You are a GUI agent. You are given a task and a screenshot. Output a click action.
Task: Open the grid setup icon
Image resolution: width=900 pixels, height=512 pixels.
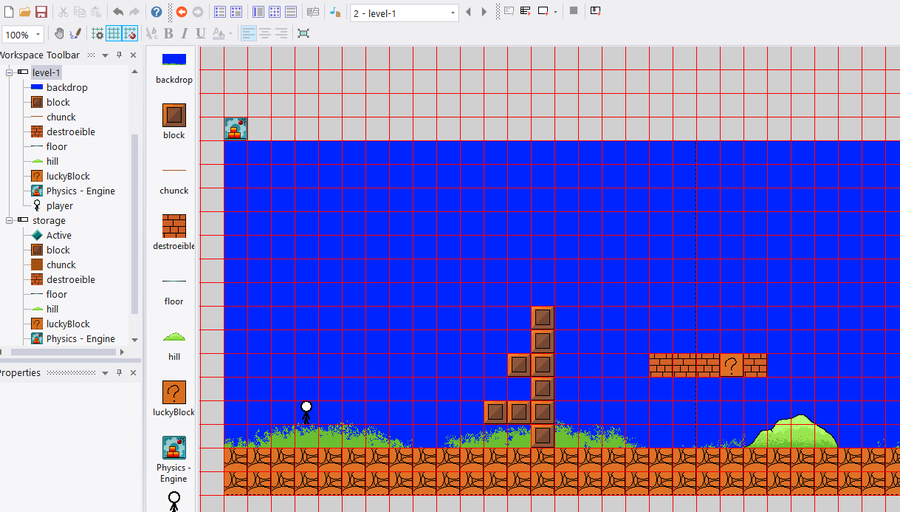pos(98,34)
